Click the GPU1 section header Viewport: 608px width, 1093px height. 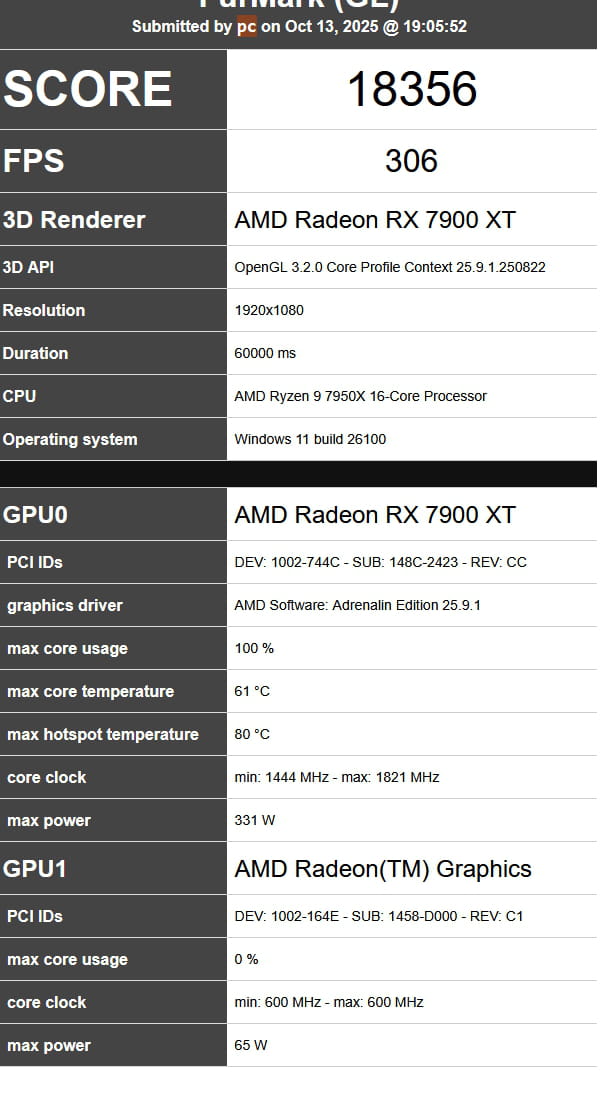[36, 868]
